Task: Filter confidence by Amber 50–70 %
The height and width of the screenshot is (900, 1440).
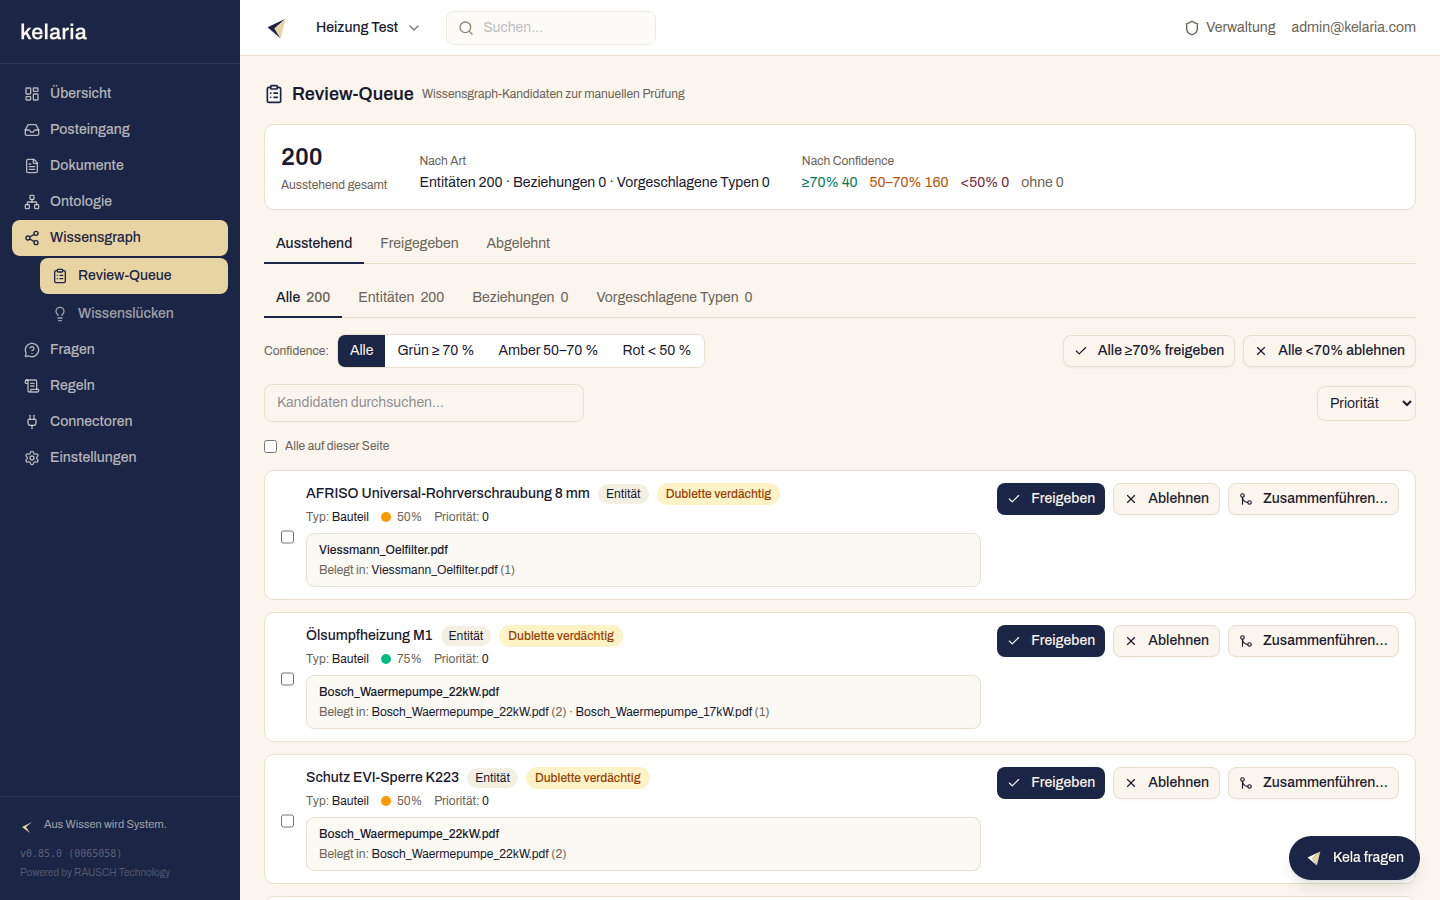Action: 548,351
